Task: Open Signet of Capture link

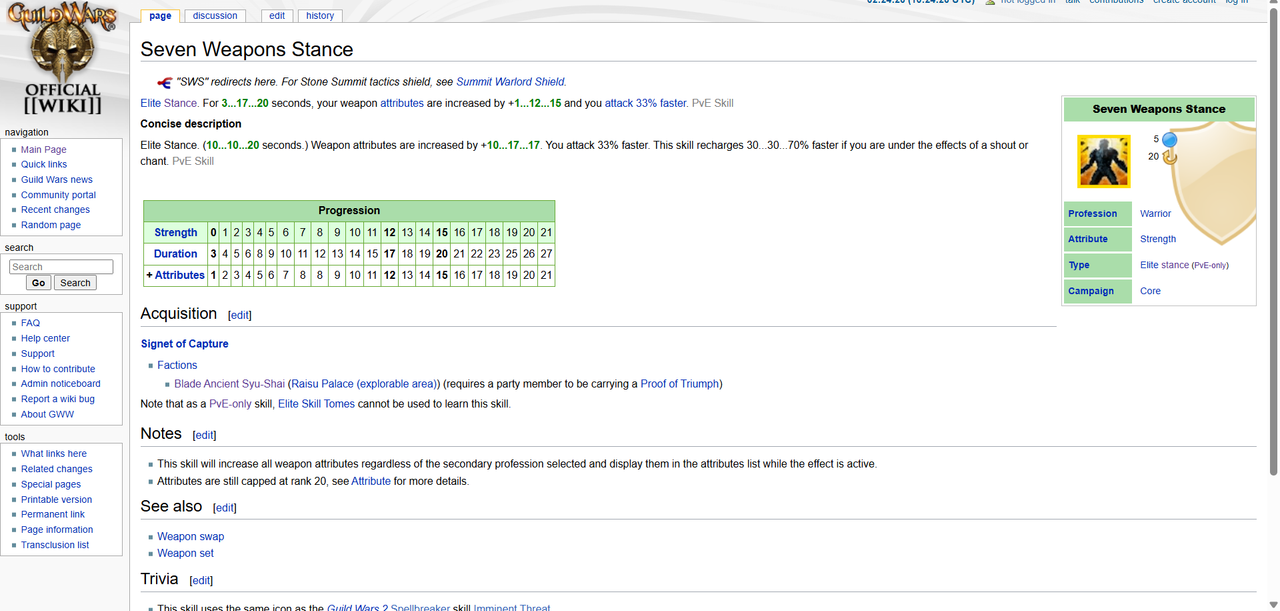Action: pos(185,344)
